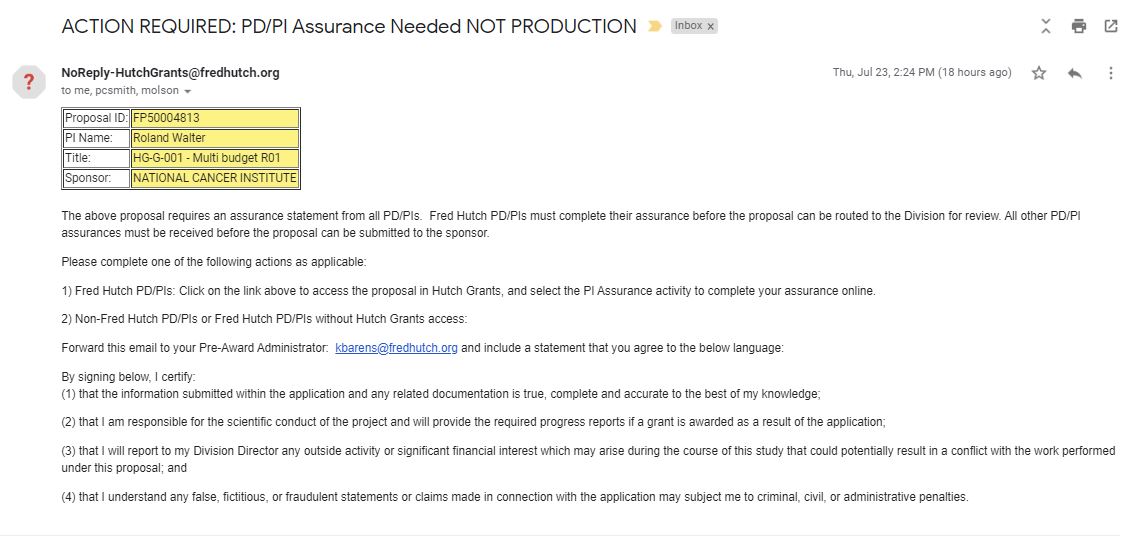
Task: Reply using the arrow icon
Action: tap(1075, 73)
